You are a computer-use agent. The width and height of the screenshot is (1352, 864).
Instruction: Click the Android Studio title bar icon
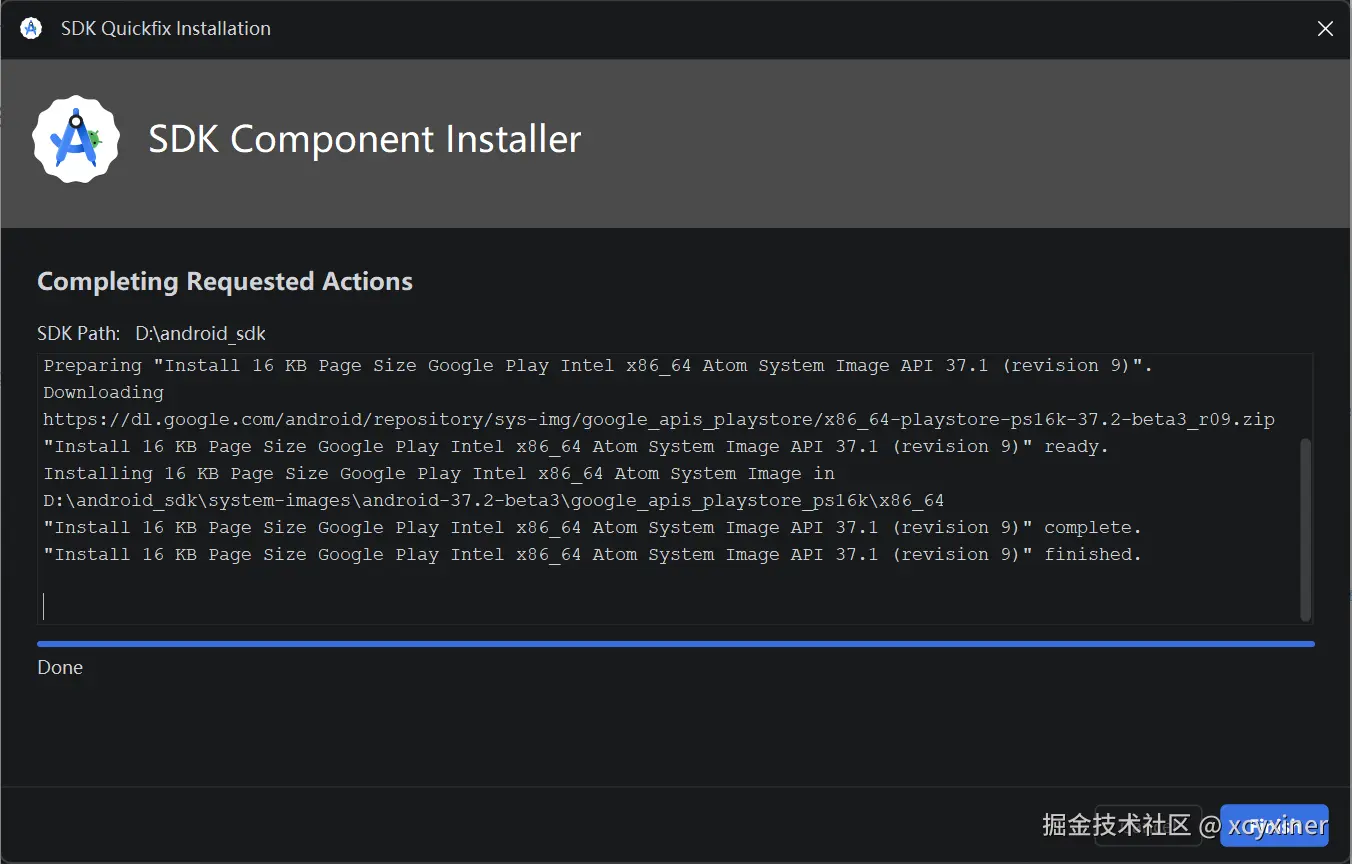pyautogui.click(x=31, y=28)
